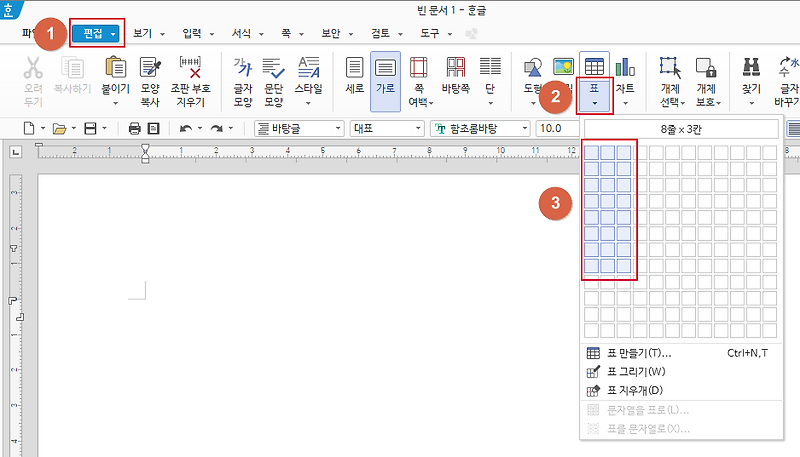Viewport: 800px width, 457px height.
Task: Expand the undo history dropdown arrow
Action: click(x=200, y=129)
